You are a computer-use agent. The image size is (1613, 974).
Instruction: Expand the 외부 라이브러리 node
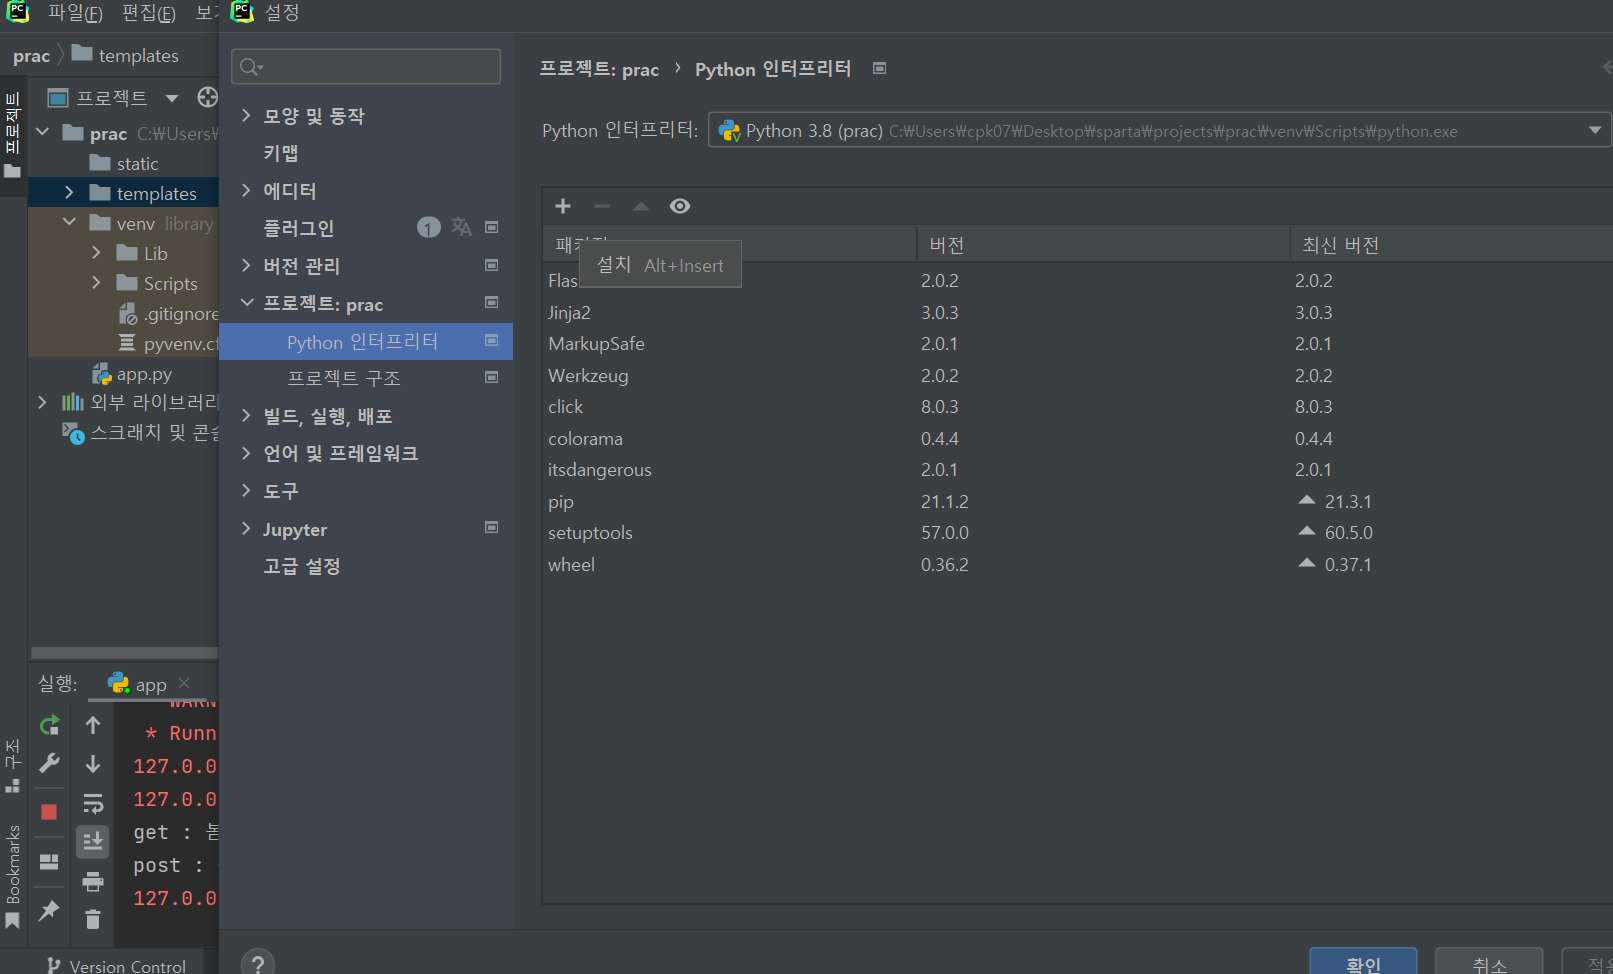tap(42, 402)
